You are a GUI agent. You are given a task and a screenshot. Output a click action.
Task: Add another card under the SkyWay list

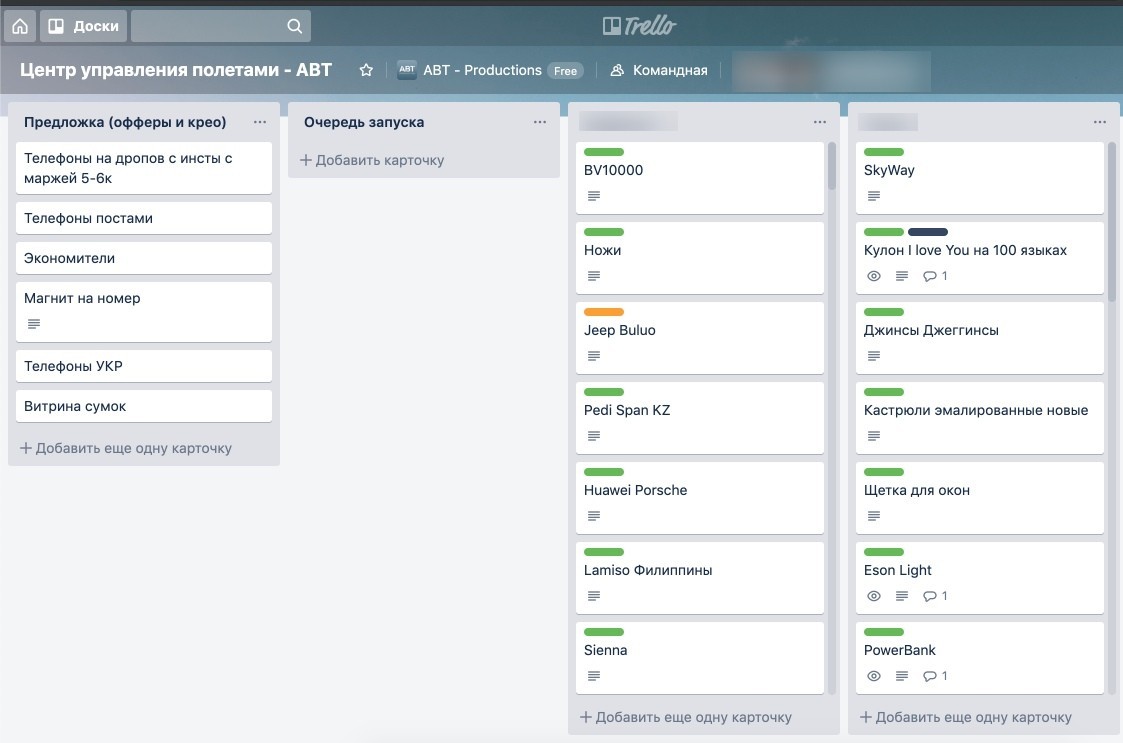[x=966, y=716]
